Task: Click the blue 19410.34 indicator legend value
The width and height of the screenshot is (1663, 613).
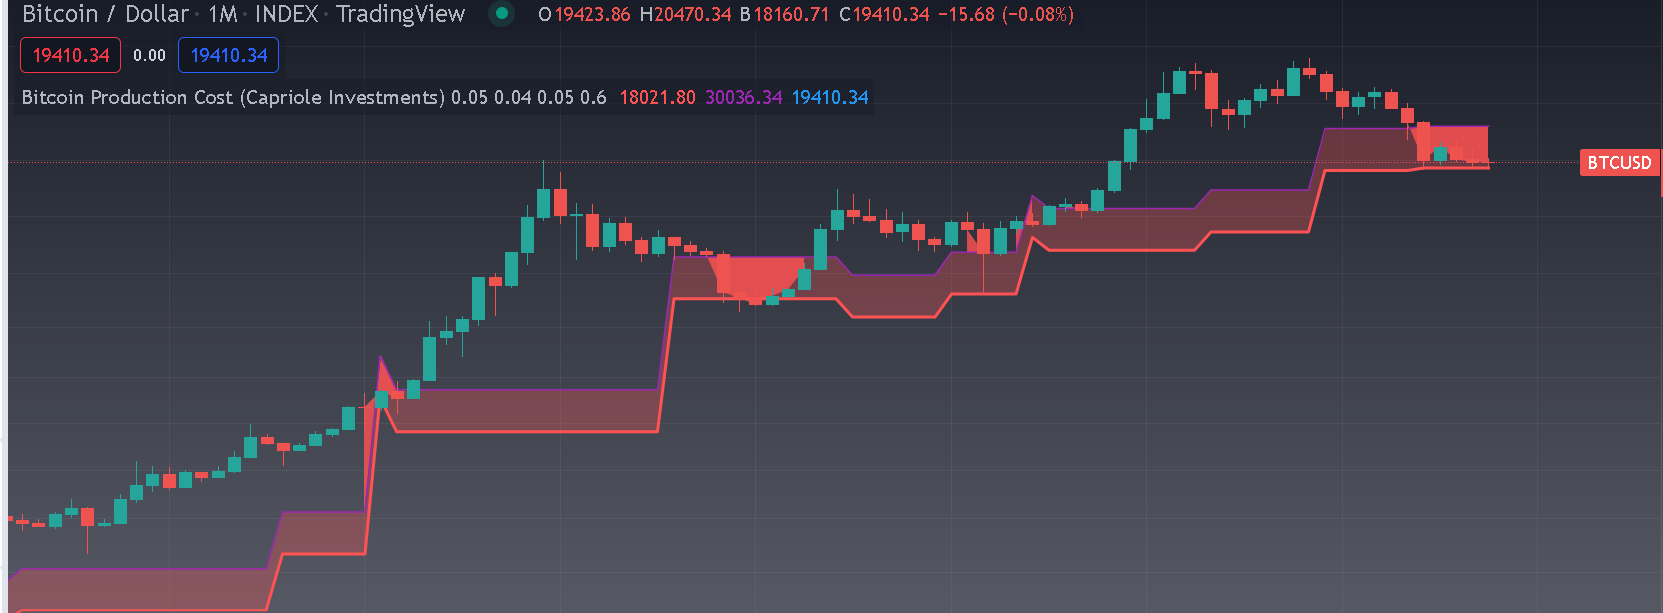Action: (x=830, y=97)
